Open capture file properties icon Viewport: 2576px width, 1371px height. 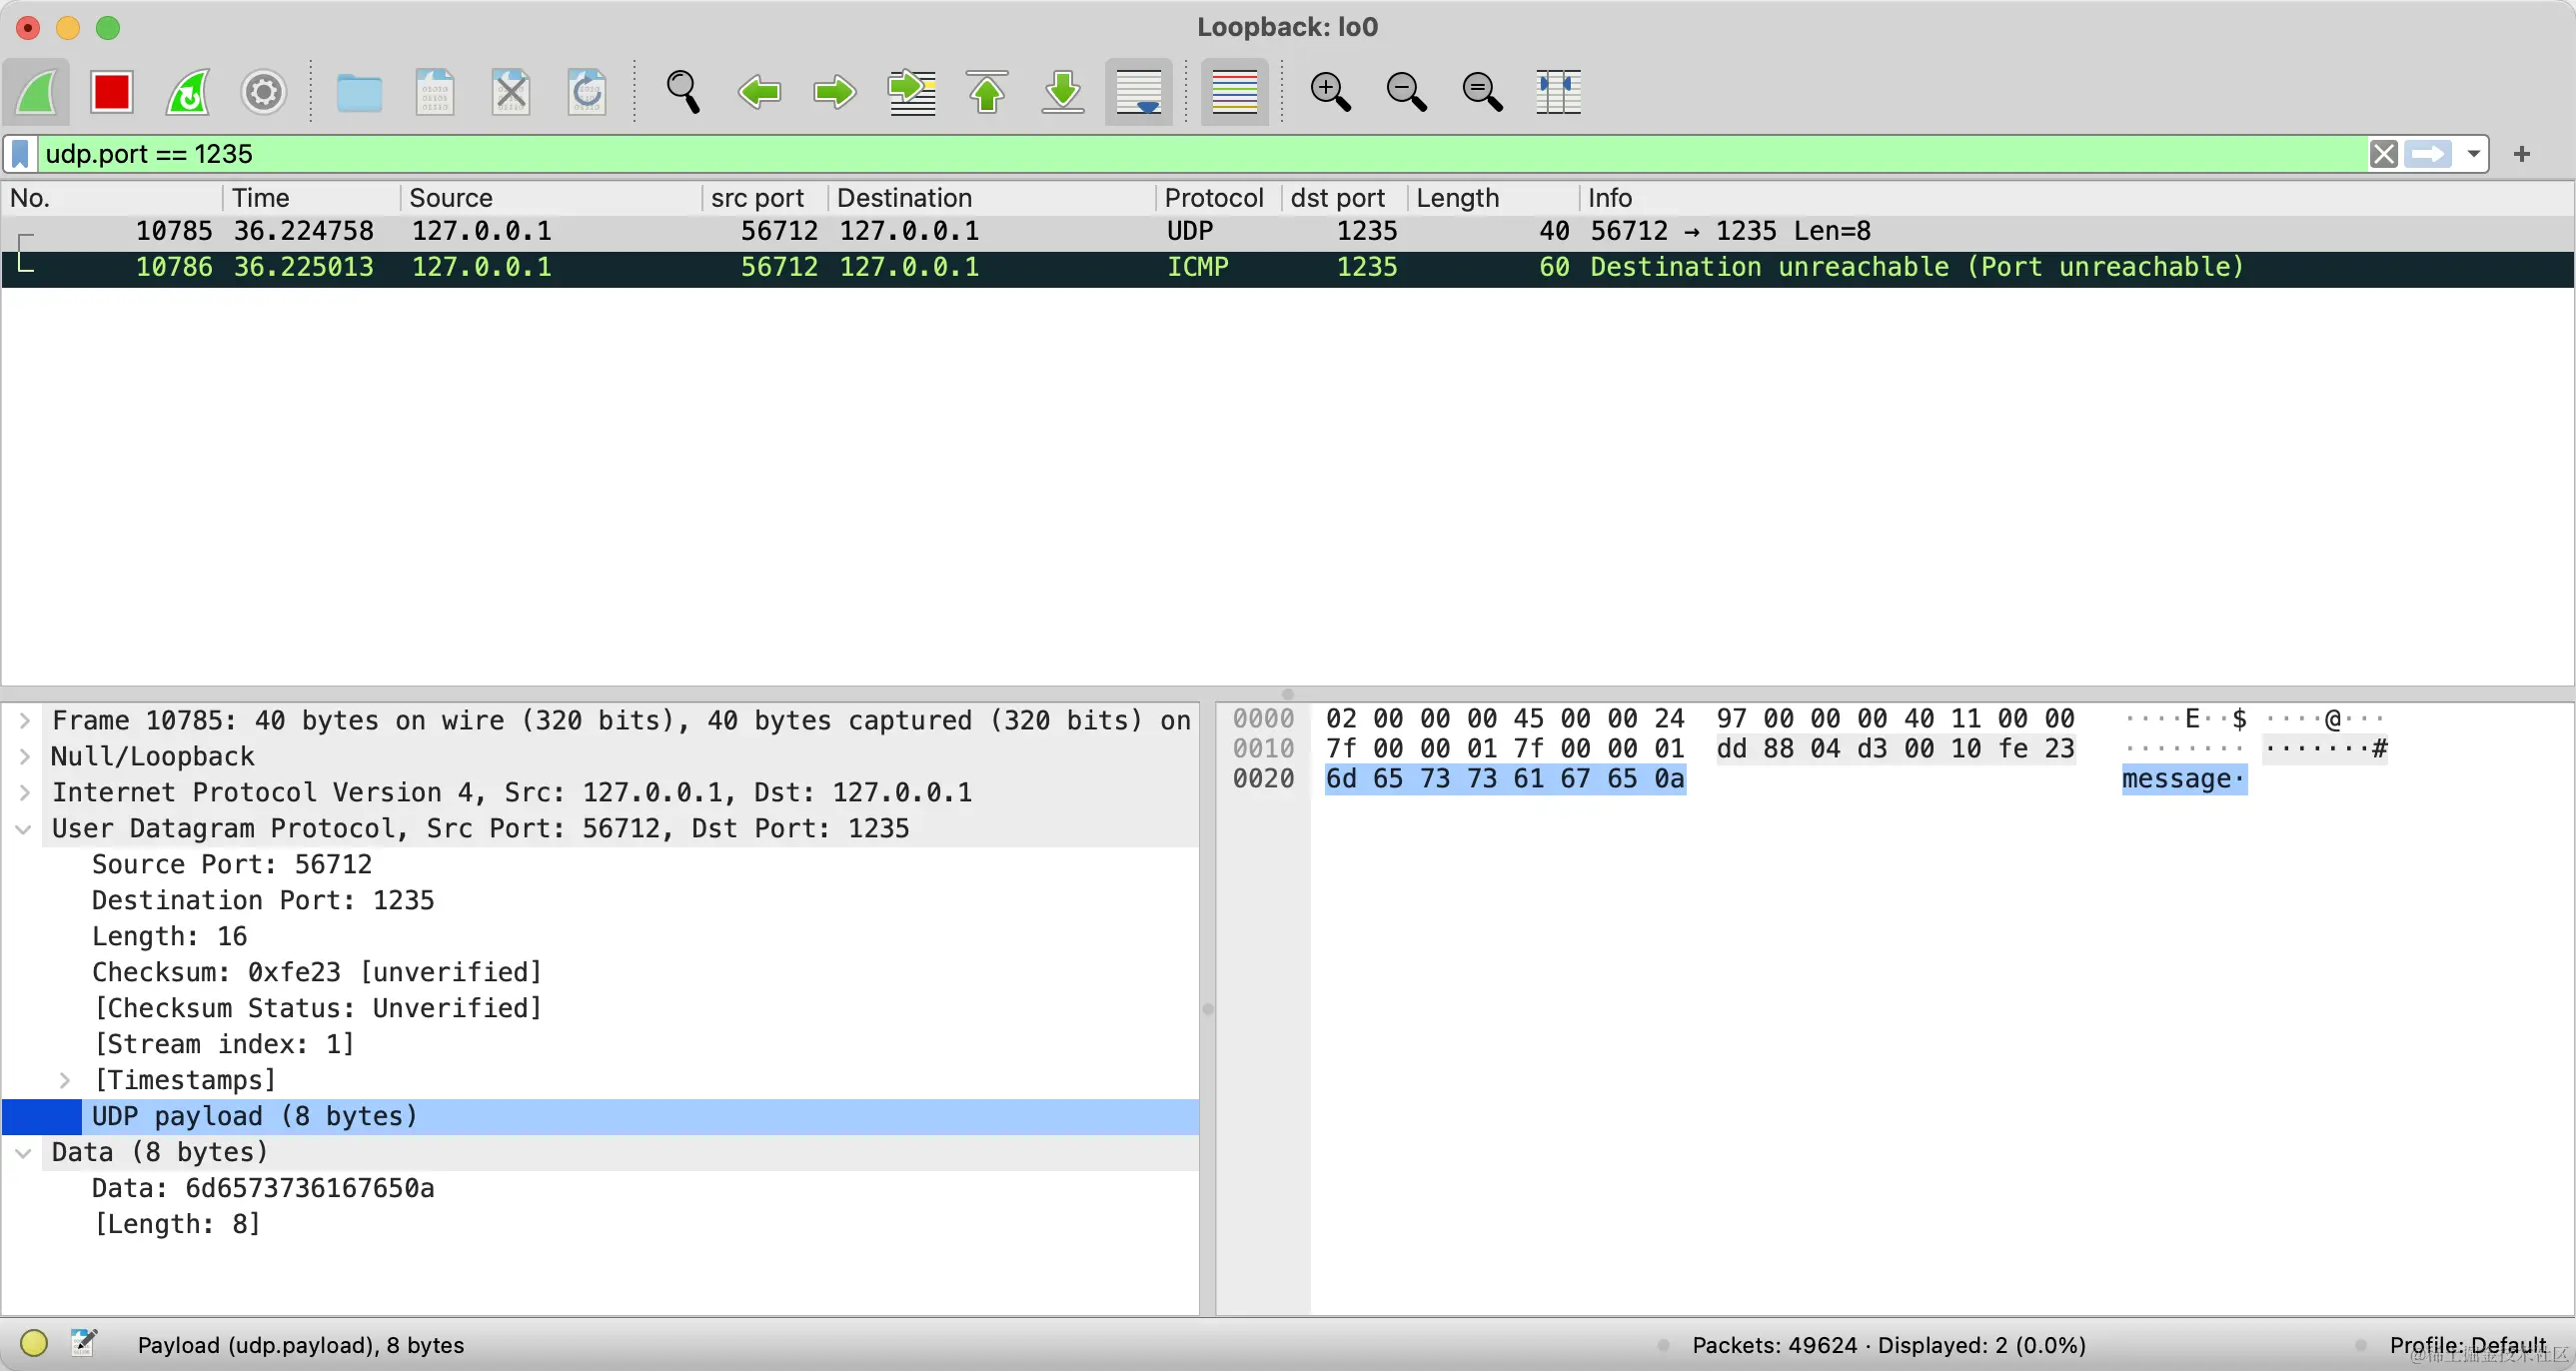click(x=84, y=1343)
